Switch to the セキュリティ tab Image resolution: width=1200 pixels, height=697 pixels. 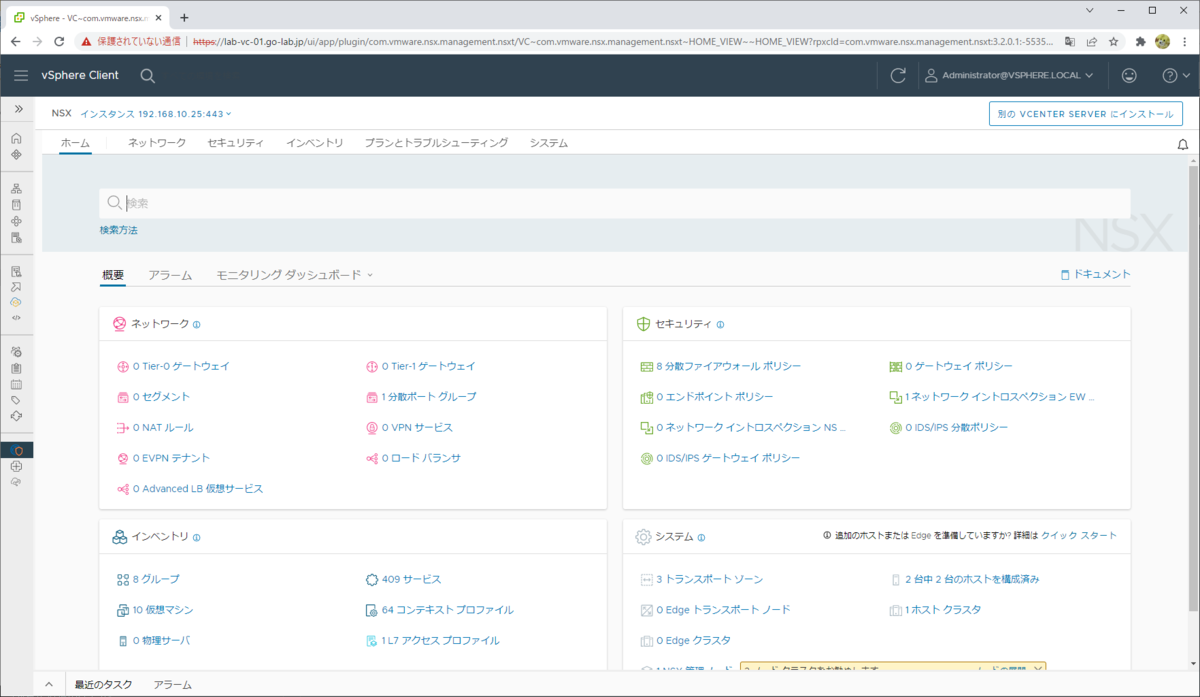pos(237,142)
